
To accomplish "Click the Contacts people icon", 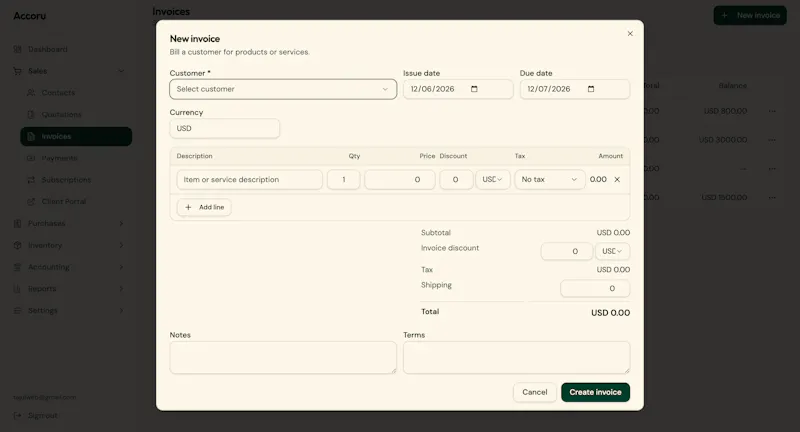I will pyautogui.click(x=31, y=93).
